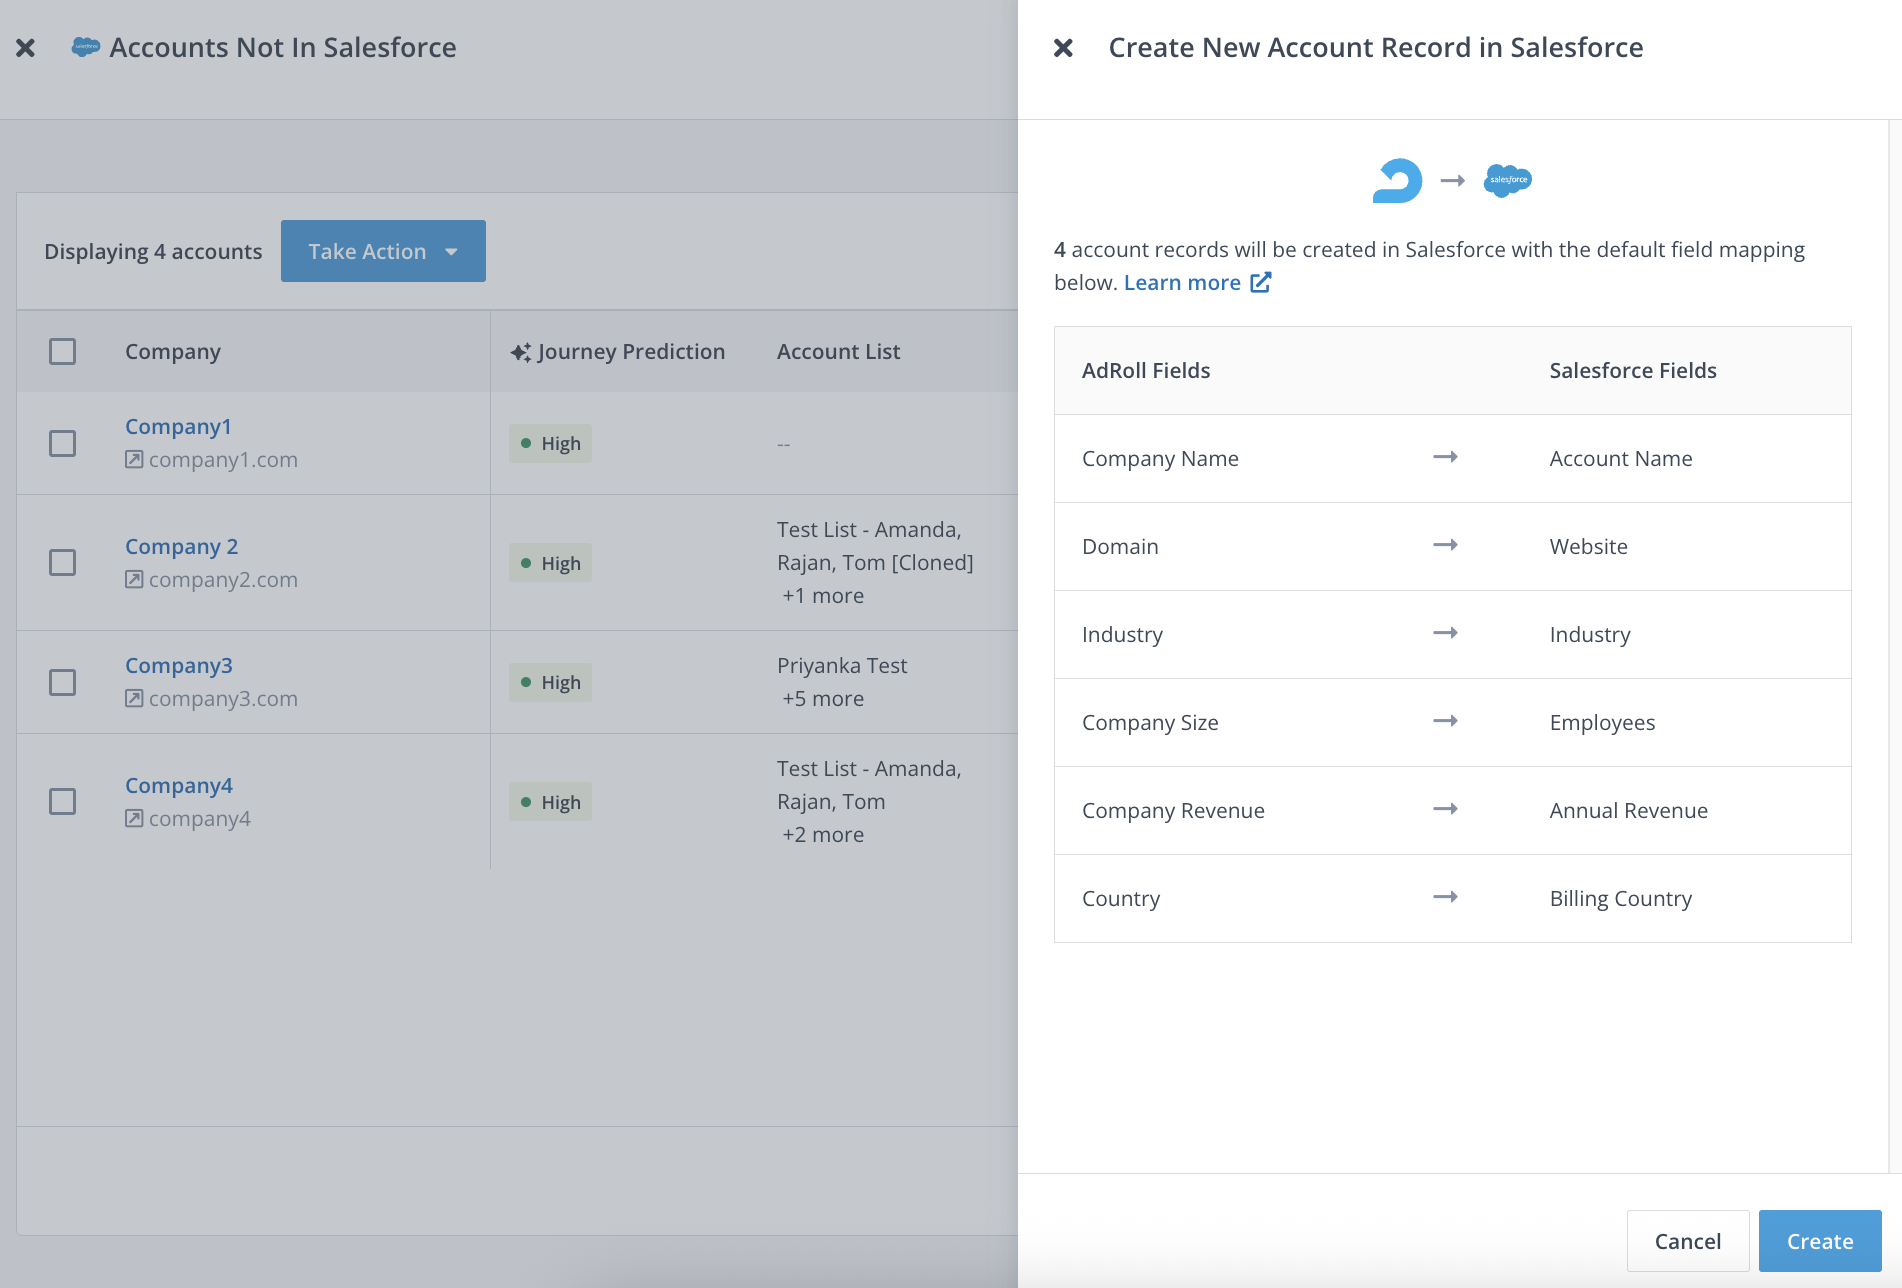Viewport: 1902px width, 1288px height.
Task: Open the Company1 account link
Action: tap(178, 427)
